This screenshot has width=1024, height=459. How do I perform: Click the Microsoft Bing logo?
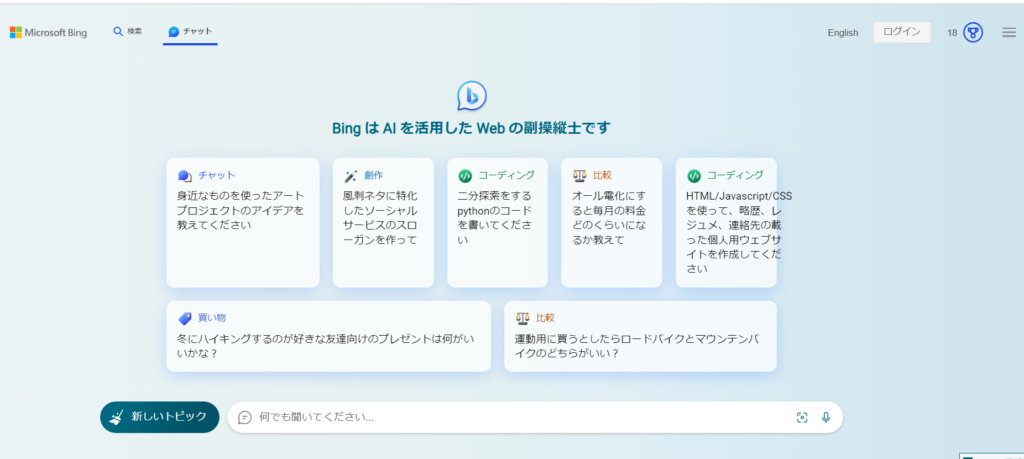pos(48,33)
